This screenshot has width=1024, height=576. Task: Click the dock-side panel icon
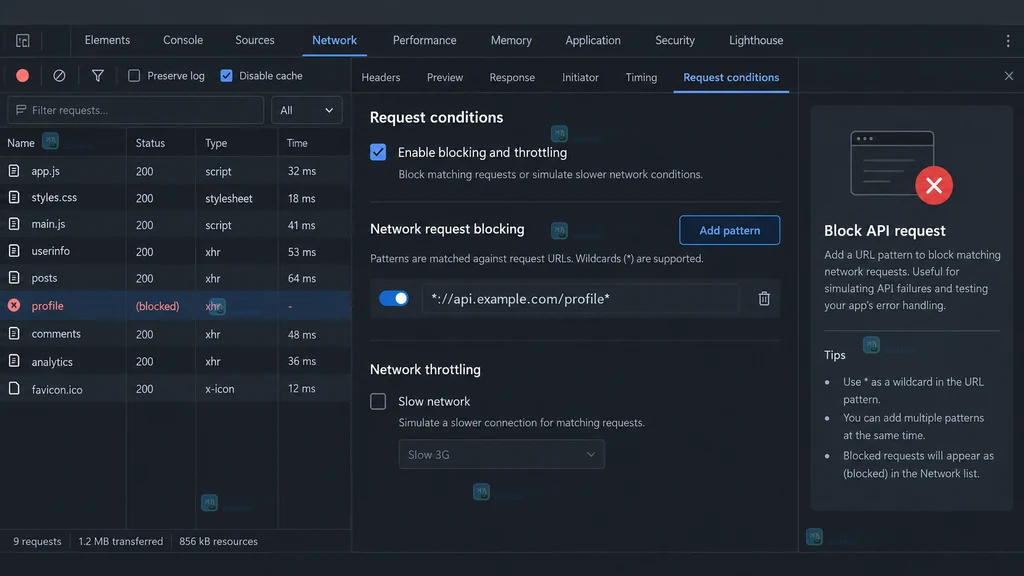point(23,40)
